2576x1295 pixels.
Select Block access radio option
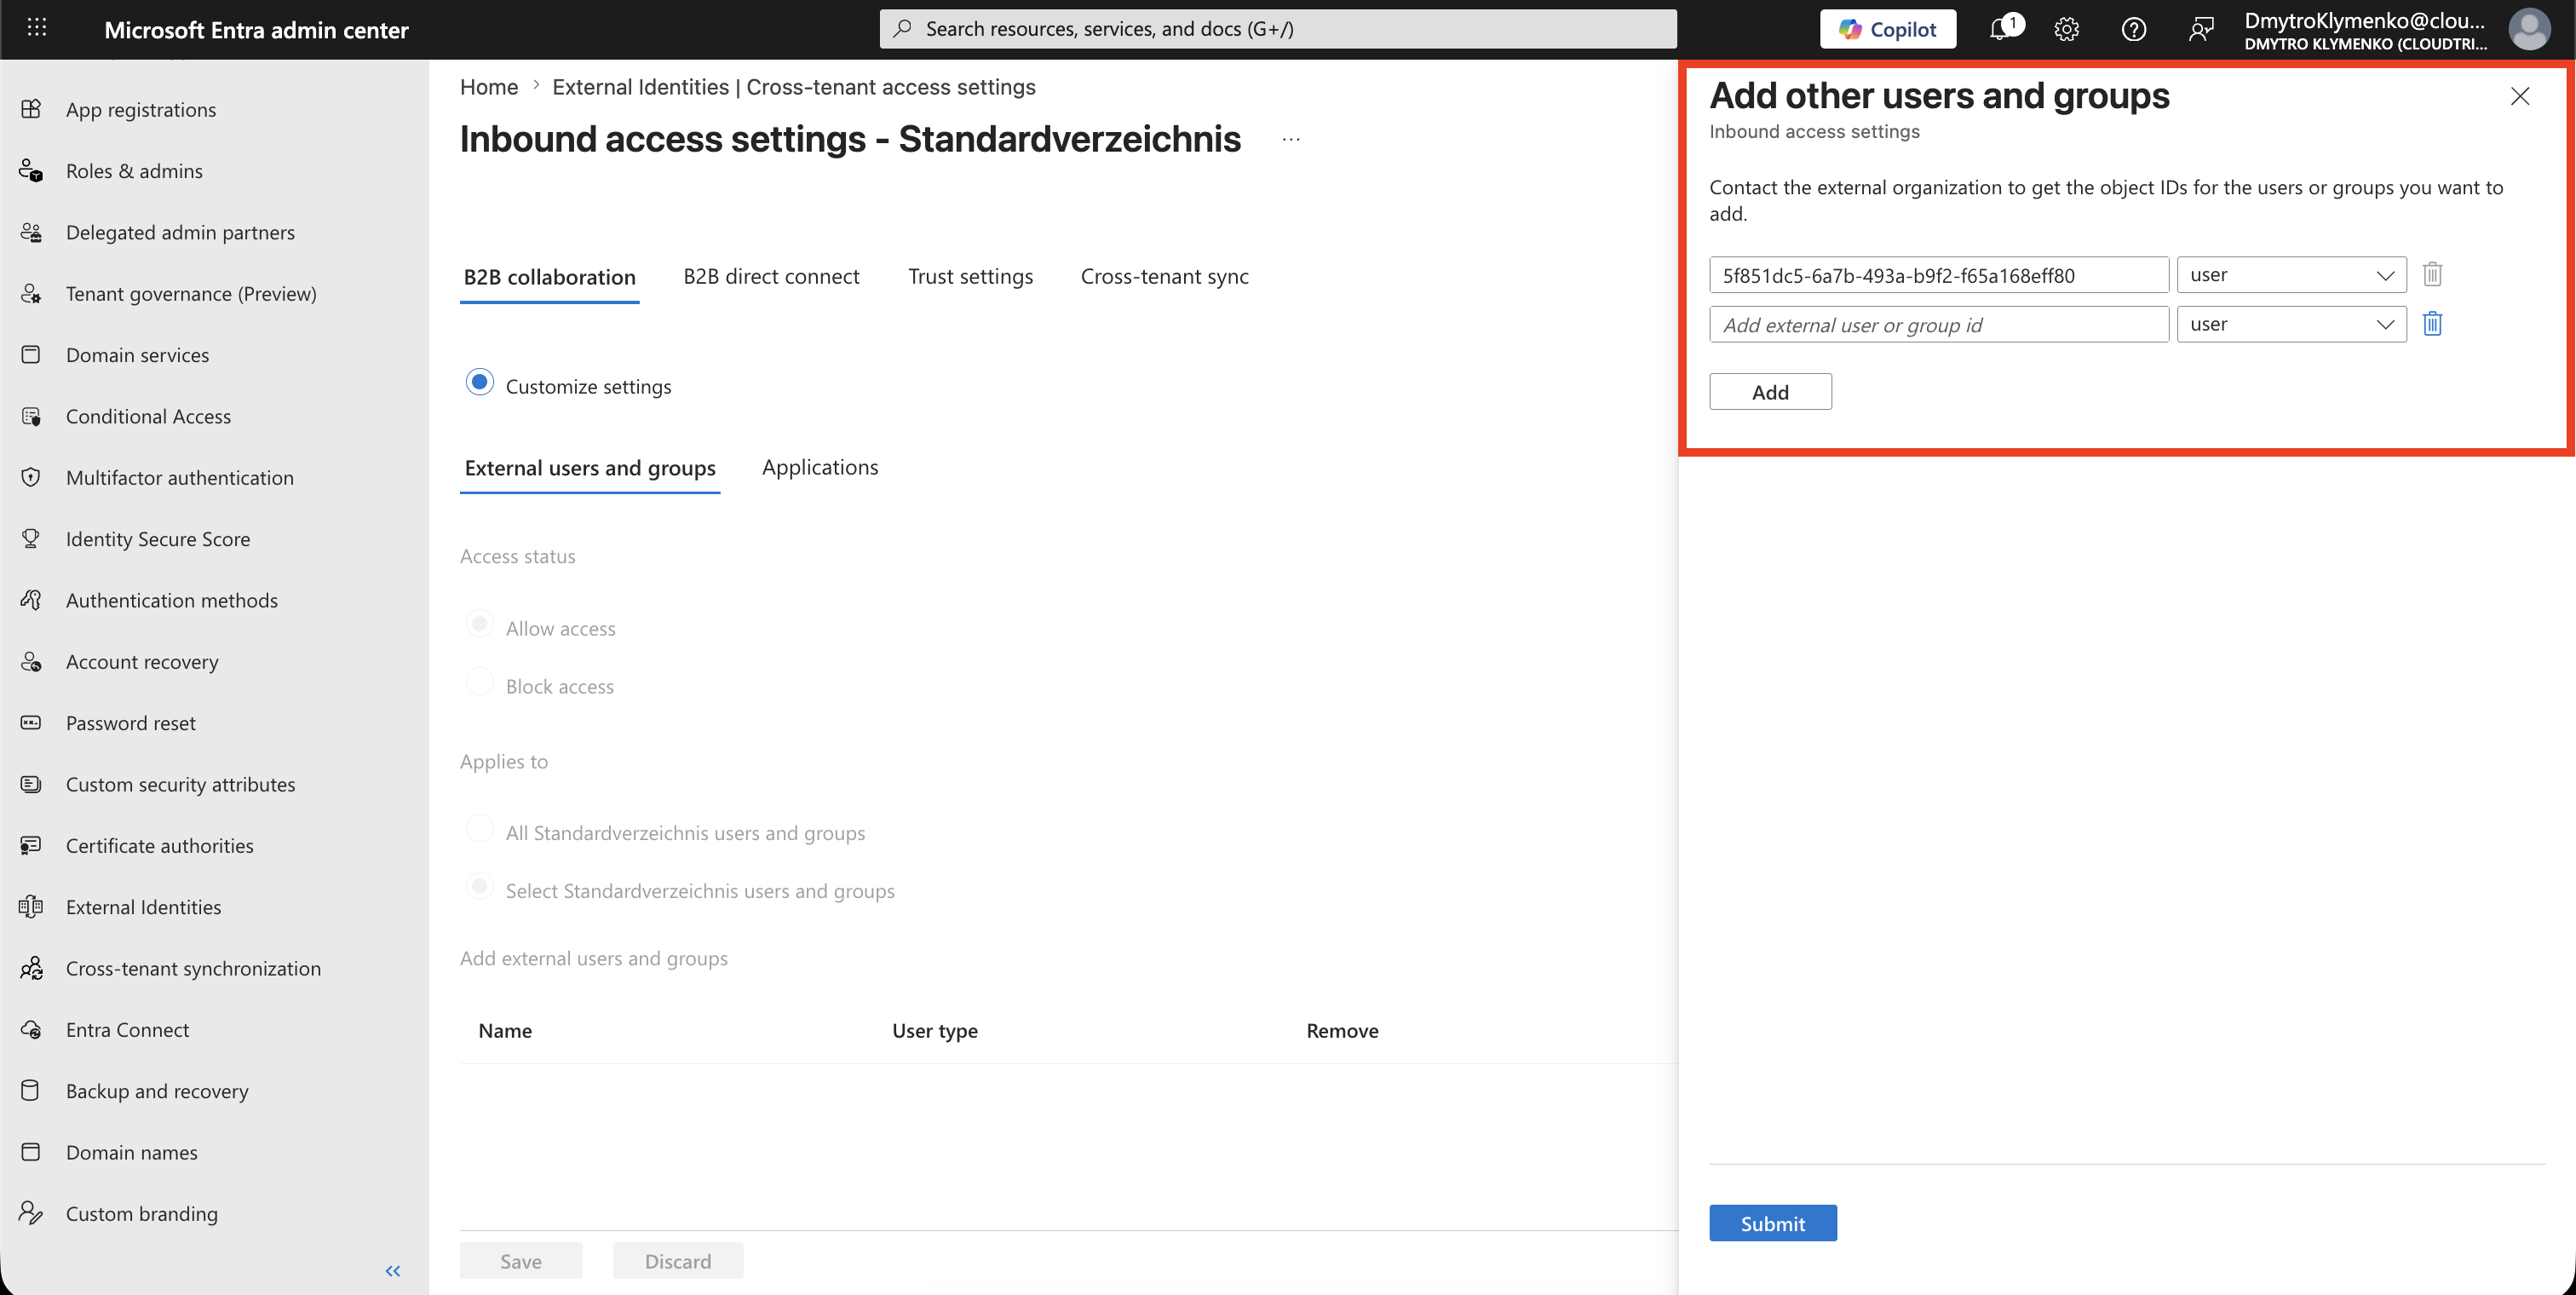(x=480, y=683)
